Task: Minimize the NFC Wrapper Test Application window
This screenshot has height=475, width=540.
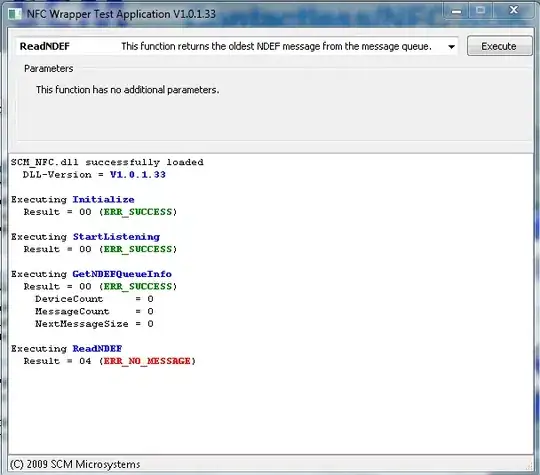Action: click(x=456, y=11)
